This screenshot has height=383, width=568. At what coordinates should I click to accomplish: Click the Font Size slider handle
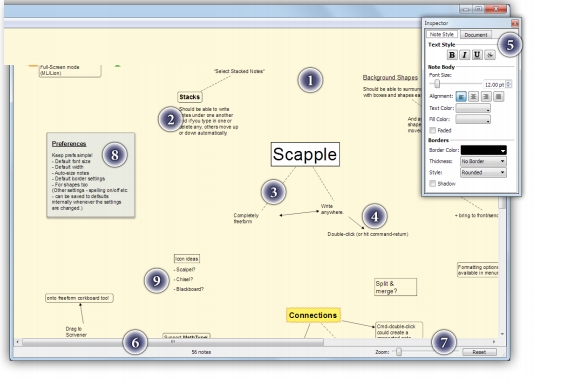click(x=437, y=84)
